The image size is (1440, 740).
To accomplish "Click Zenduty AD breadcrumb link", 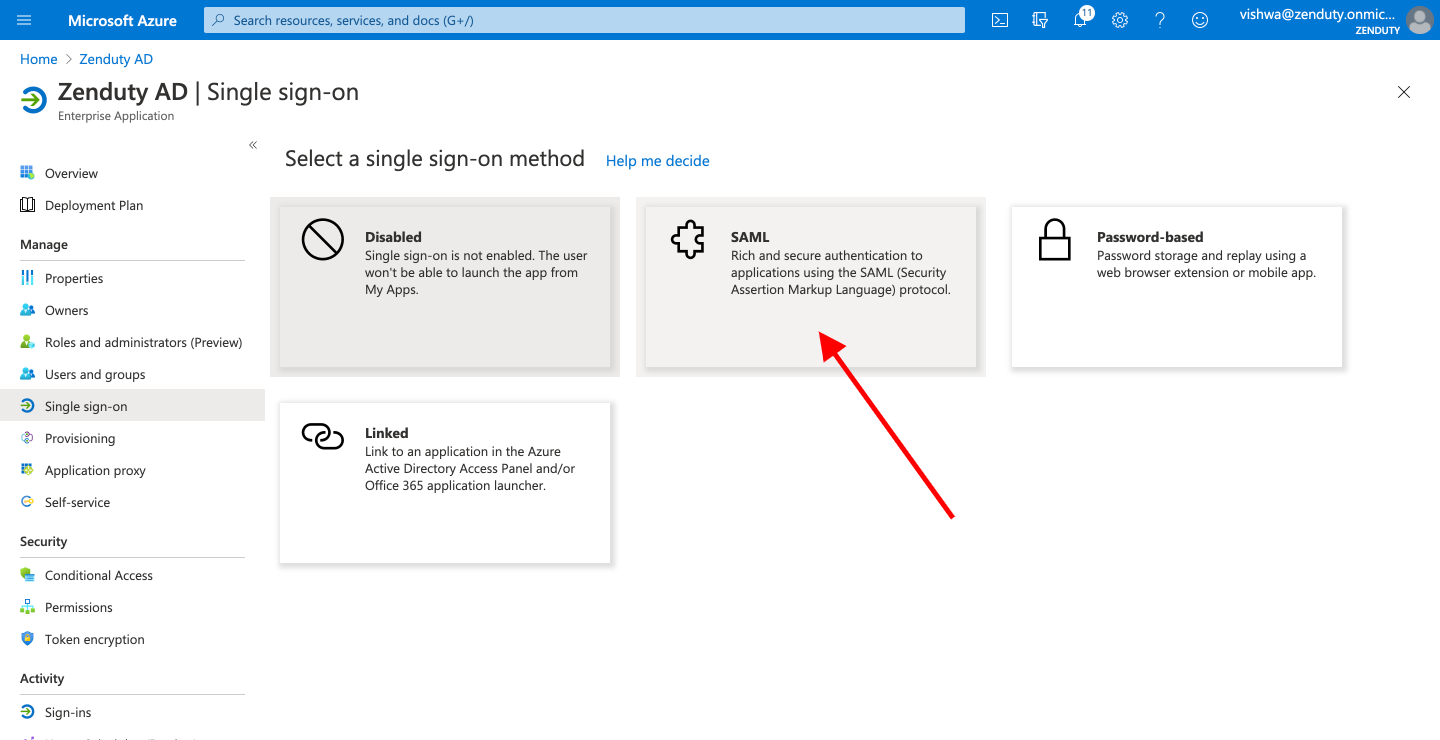I will point(116,59).
